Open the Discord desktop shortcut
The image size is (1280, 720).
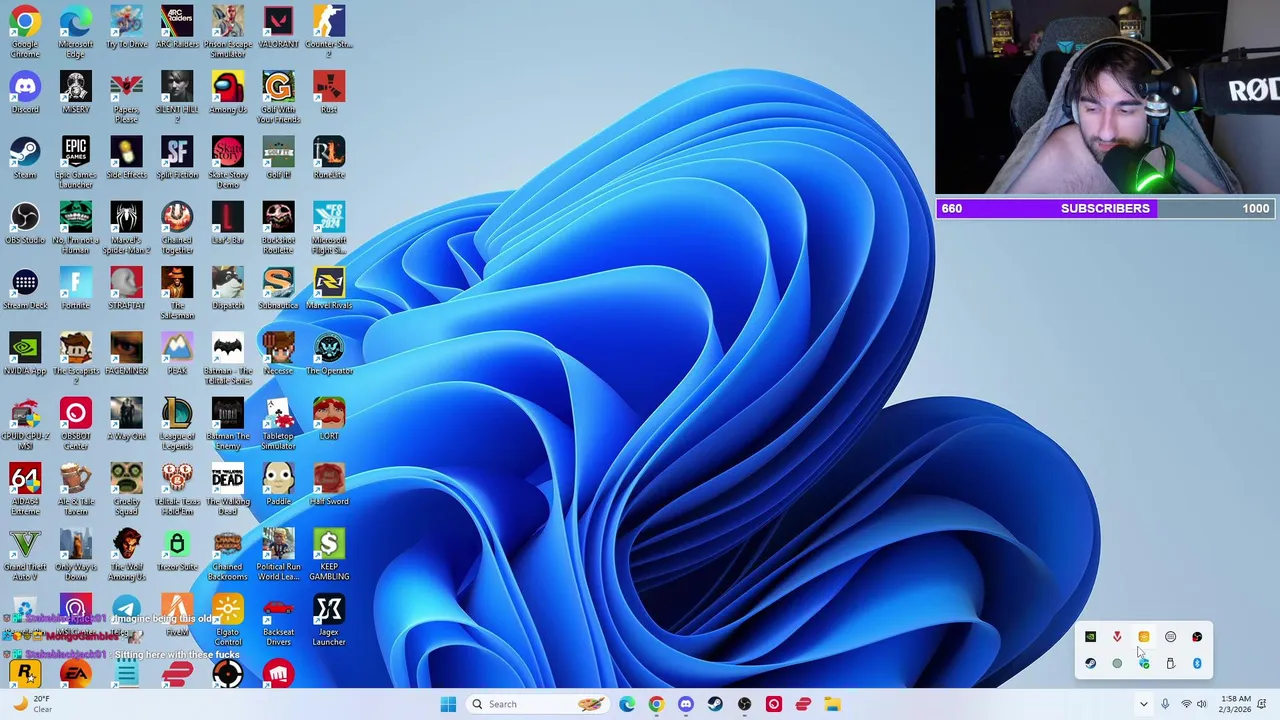pos(25,92)
